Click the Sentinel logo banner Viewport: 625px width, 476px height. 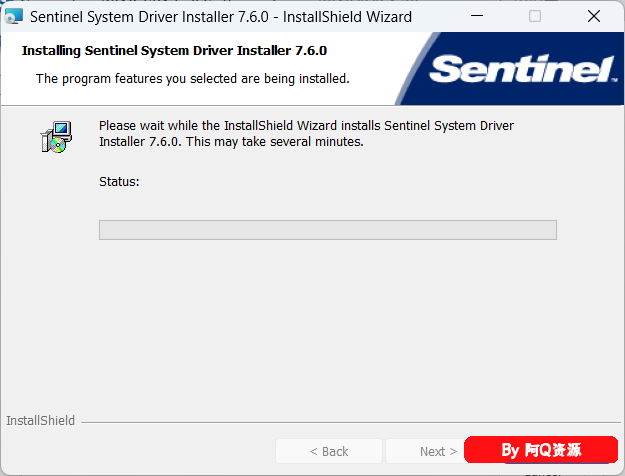[509, 69]
